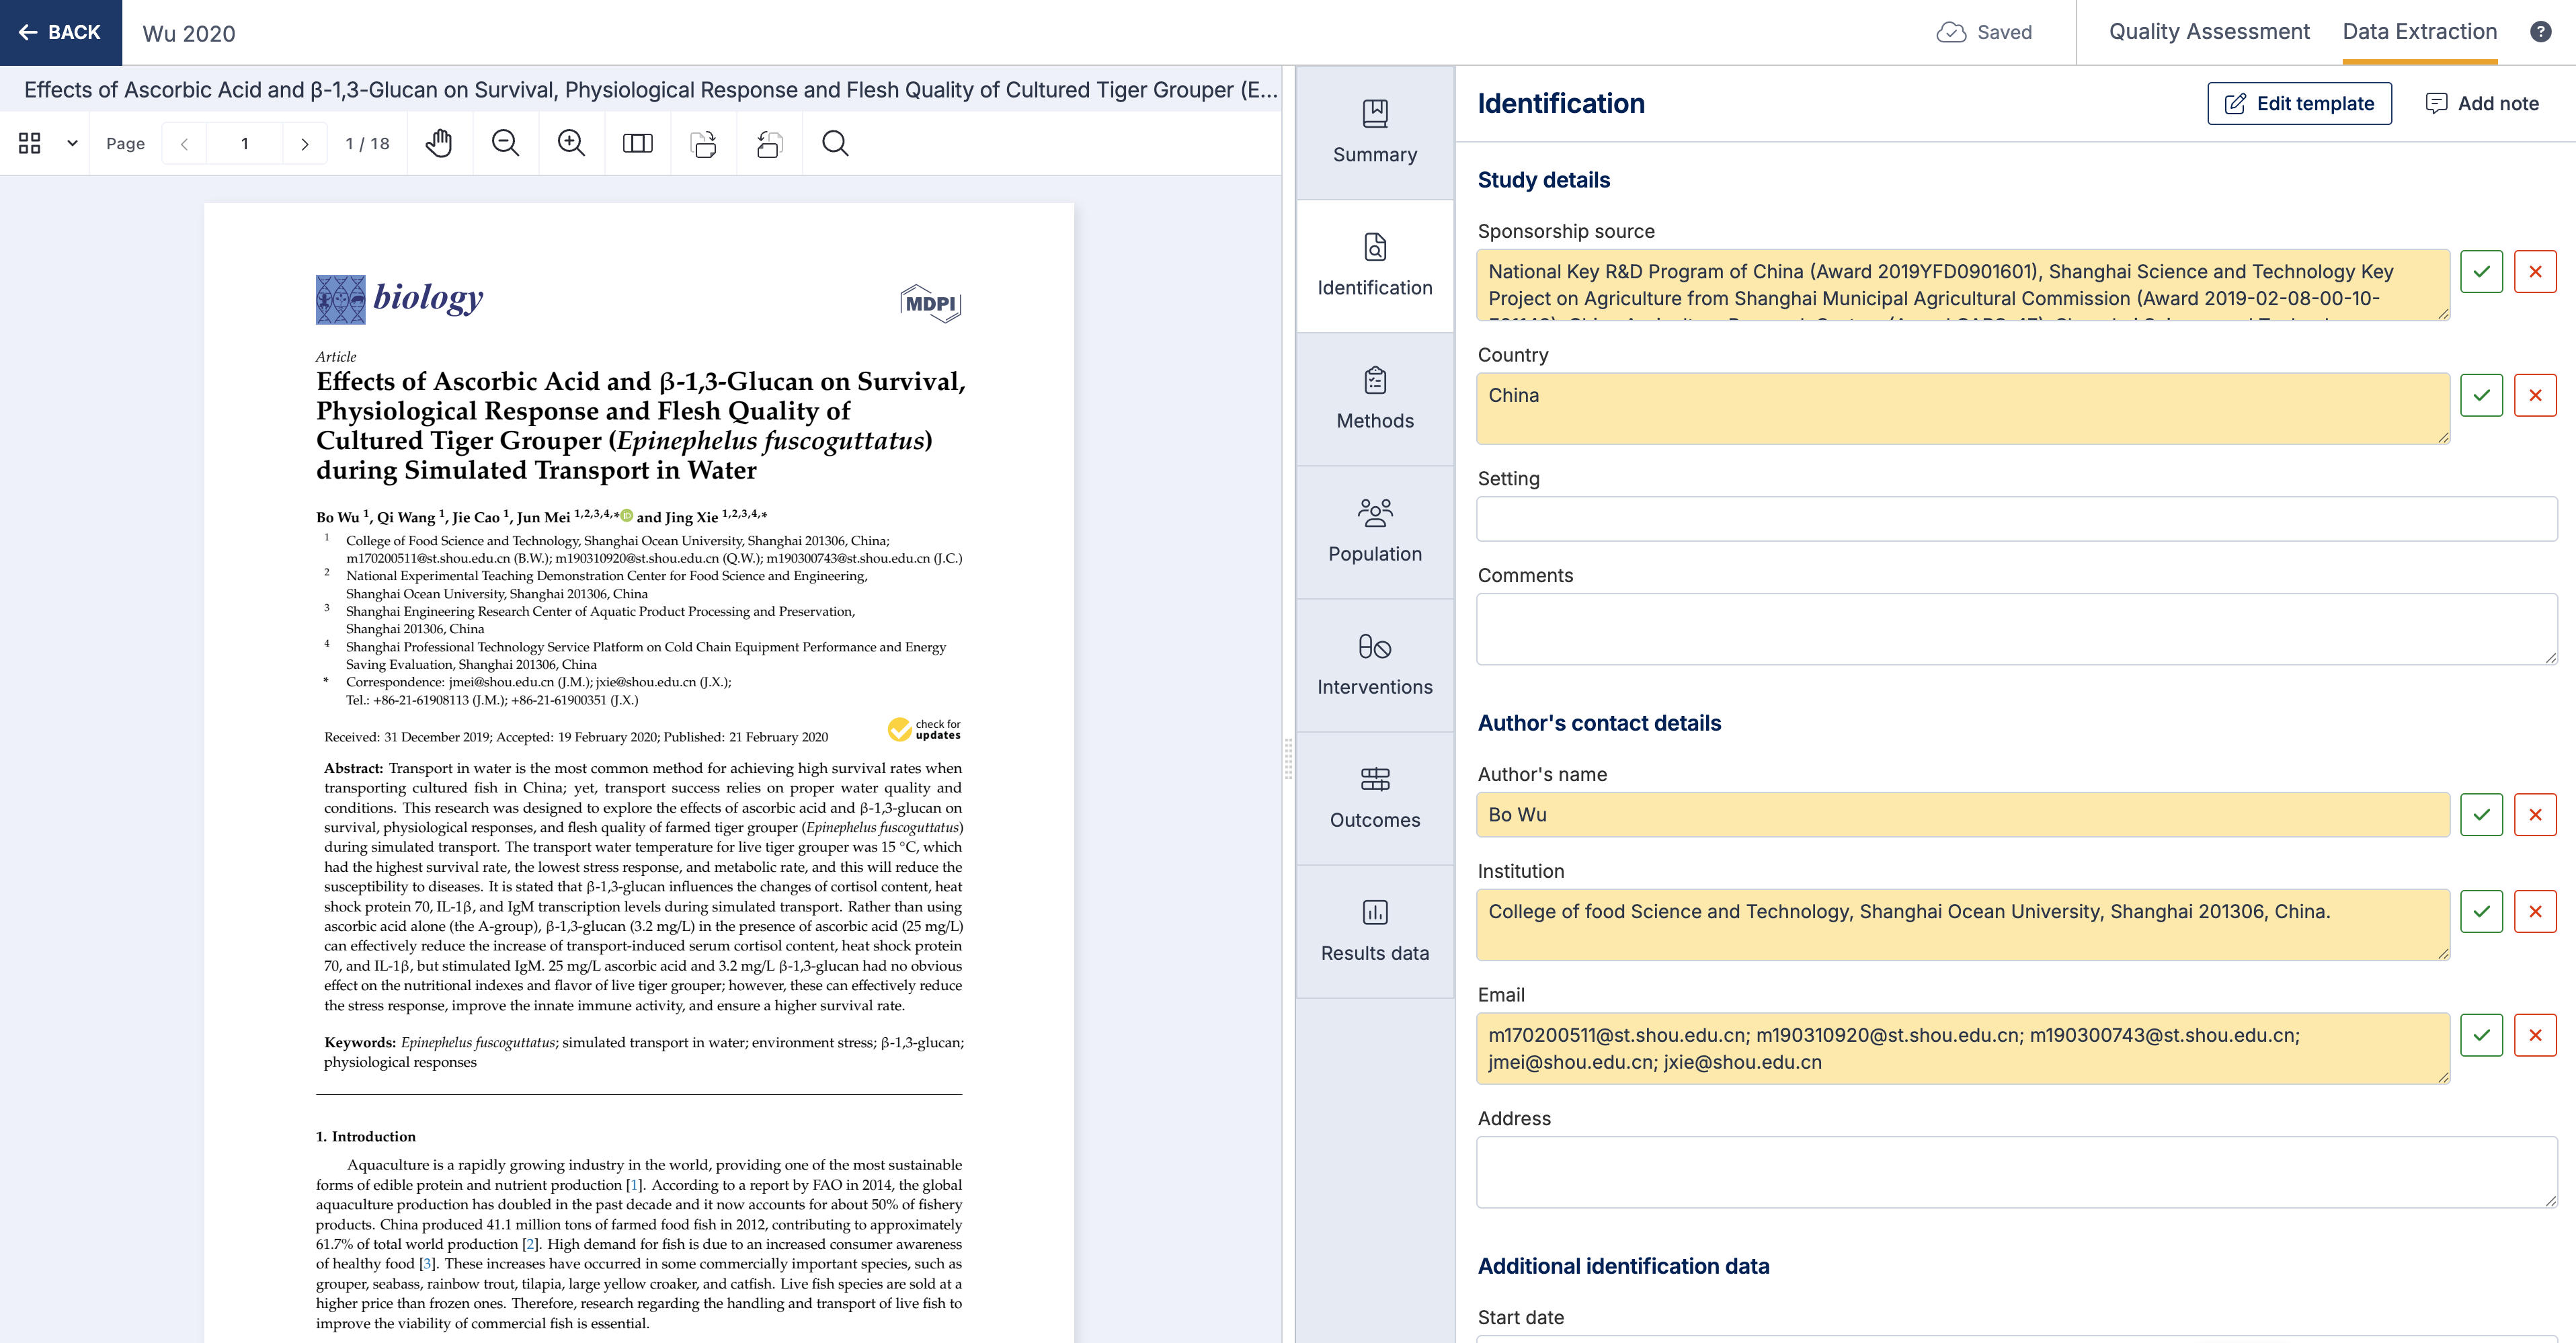This screenshot has height=1343, width=2576.
Task: Open the thumbnail grid view icon
Action: [30, 143]
